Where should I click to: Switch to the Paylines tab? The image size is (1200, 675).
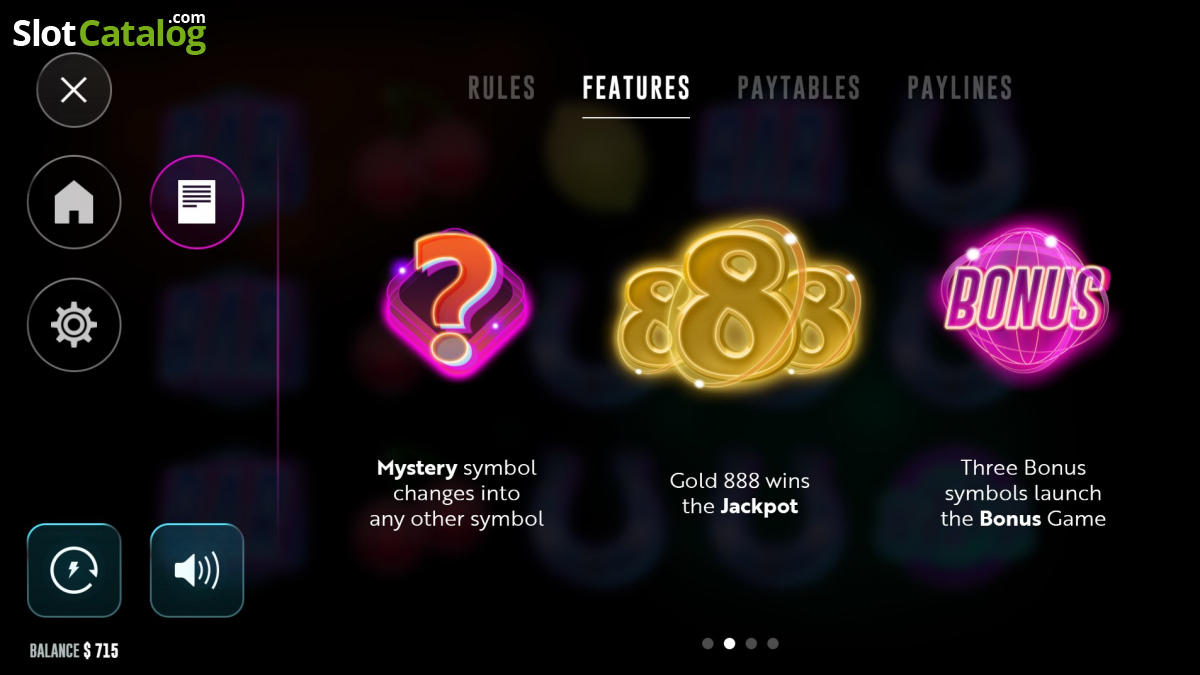(x=960, y=88)
